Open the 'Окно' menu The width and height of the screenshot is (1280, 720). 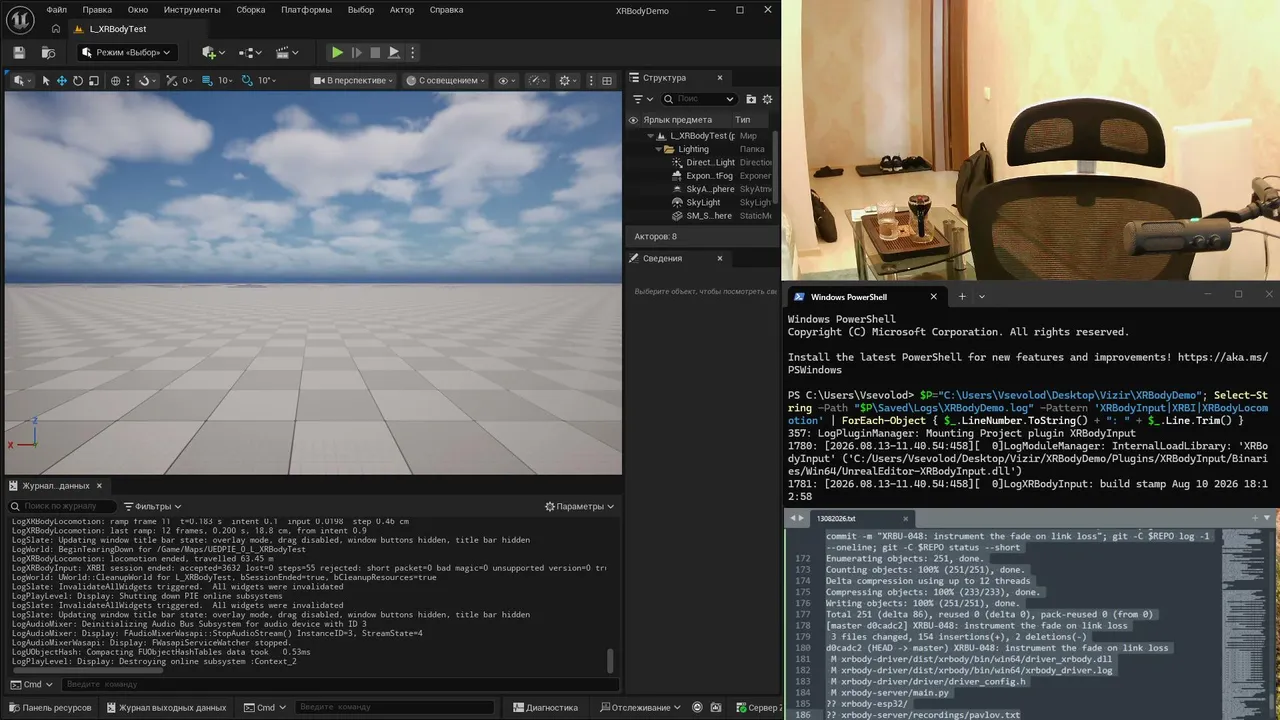point(138,10)
